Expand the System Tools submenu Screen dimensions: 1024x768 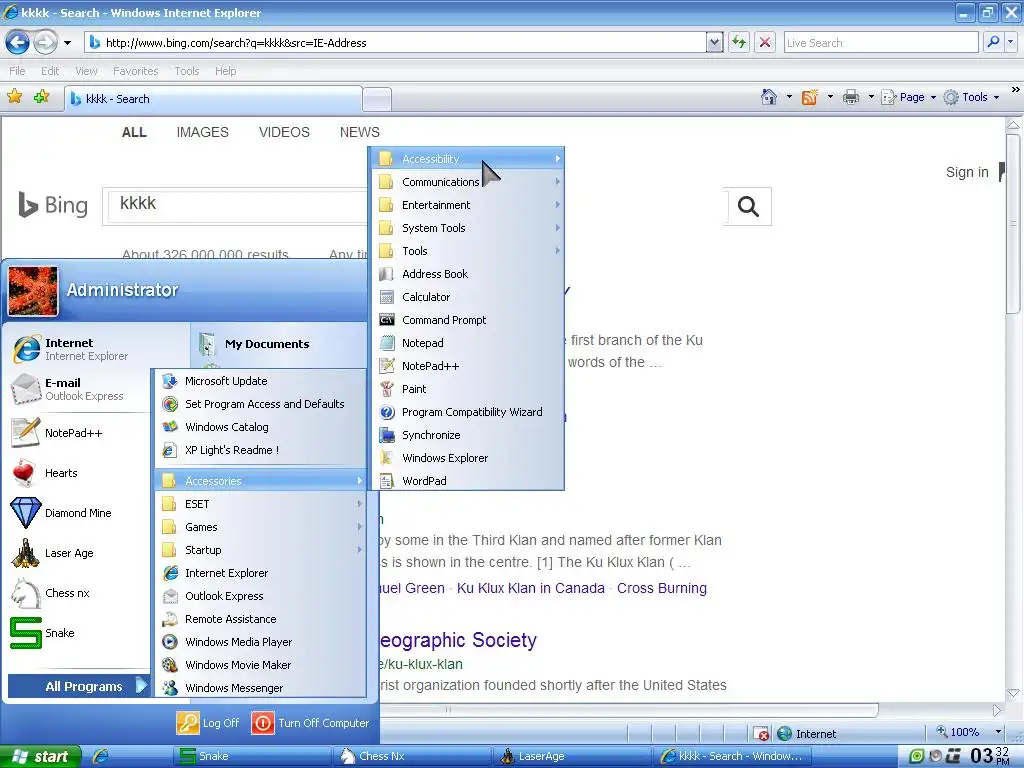tap(467, 228)
